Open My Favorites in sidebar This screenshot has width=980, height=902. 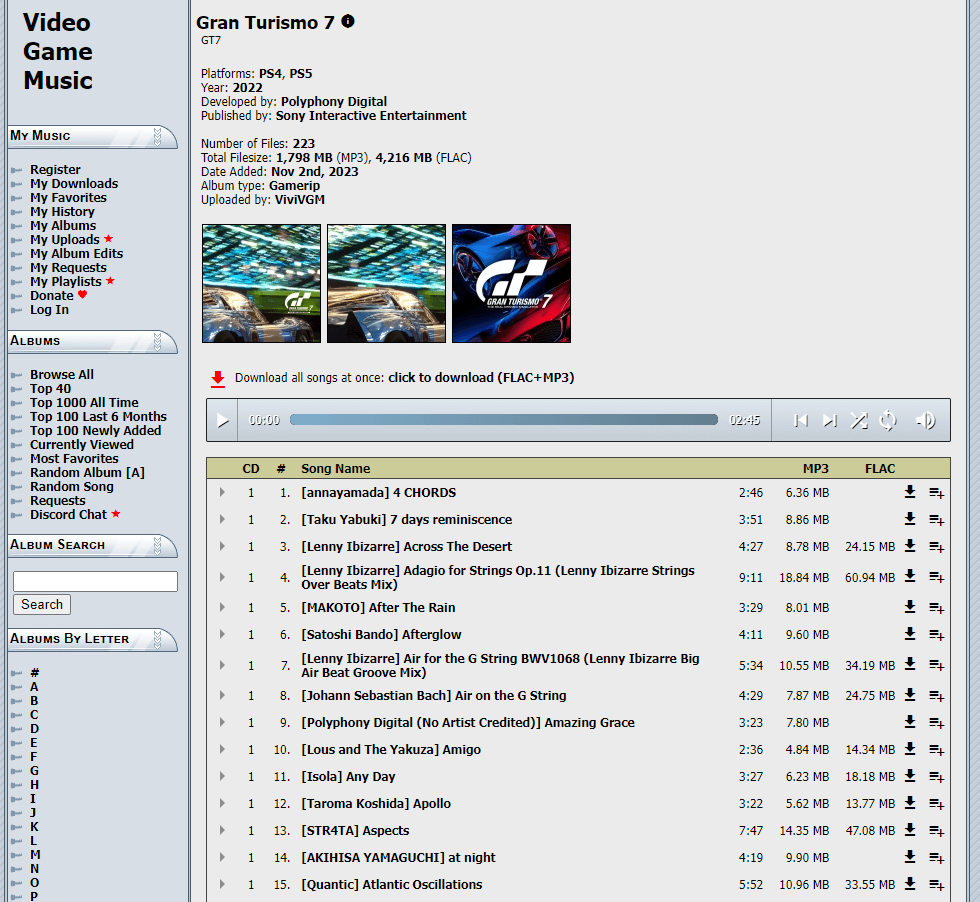[x=68, y=198]
